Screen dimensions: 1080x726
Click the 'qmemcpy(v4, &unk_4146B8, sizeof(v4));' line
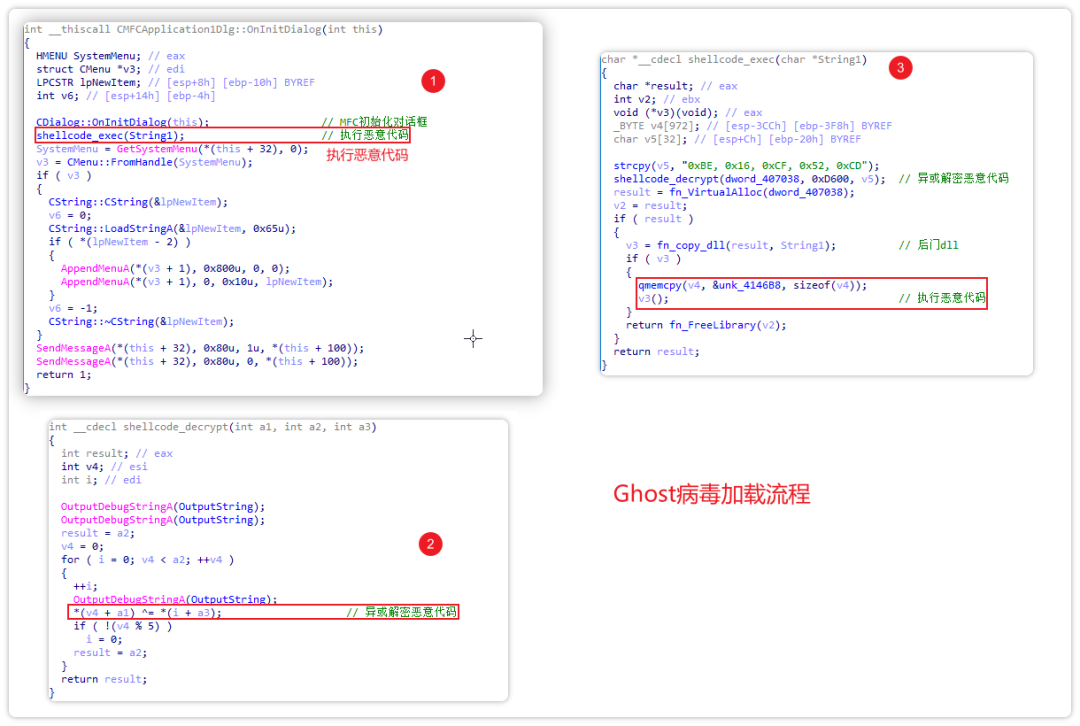752,285
